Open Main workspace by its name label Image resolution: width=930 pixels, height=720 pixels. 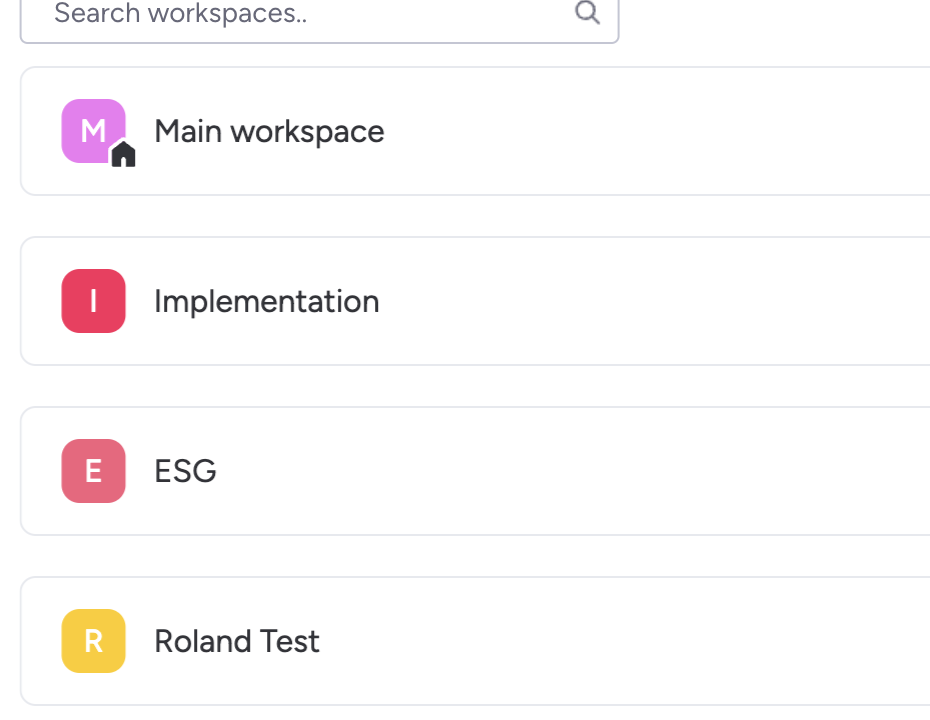[269, 131]
